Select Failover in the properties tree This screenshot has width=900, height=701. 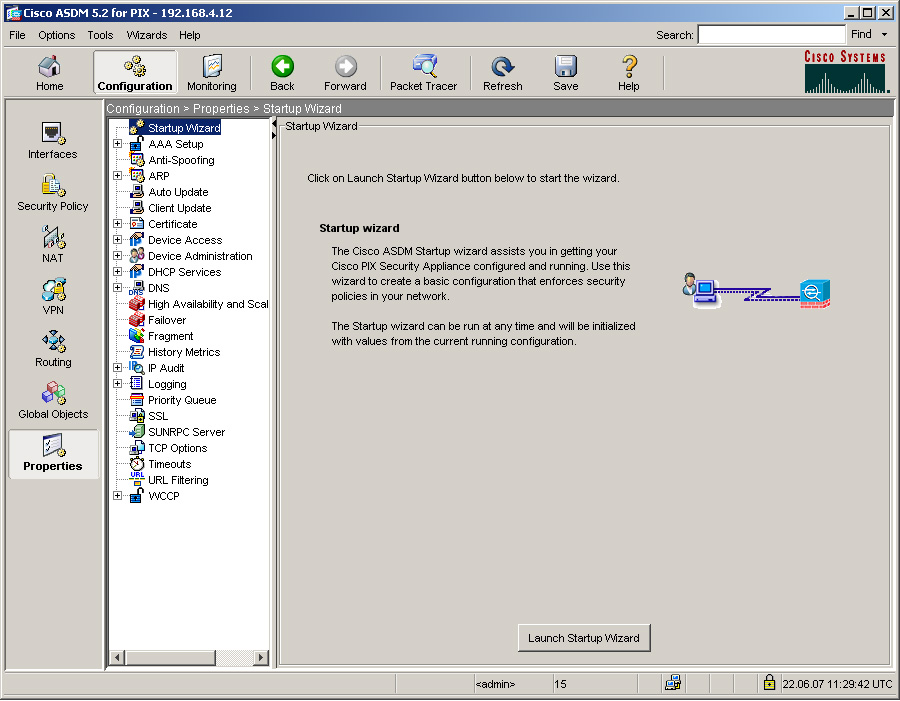coord(167,320)
